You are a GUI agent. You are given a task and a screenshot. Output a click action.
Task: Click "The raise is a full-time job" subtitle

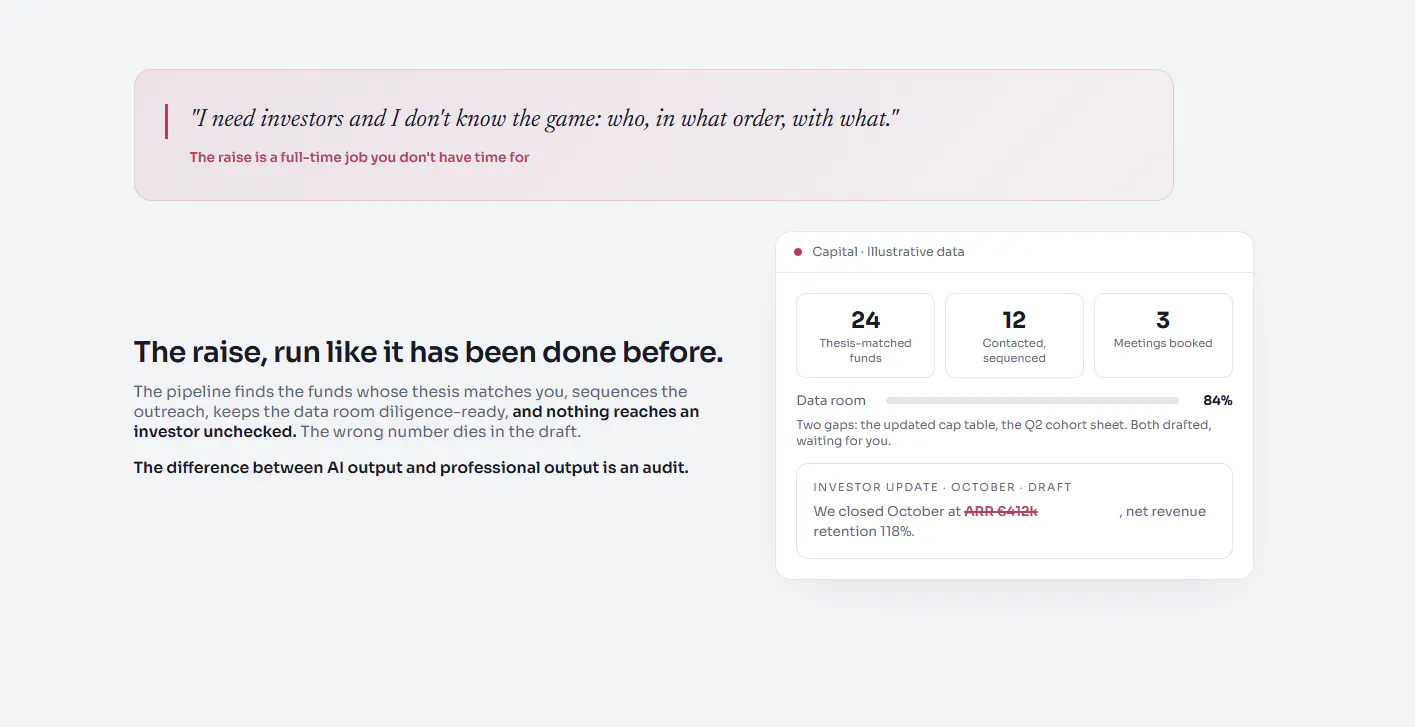(359, 157)
